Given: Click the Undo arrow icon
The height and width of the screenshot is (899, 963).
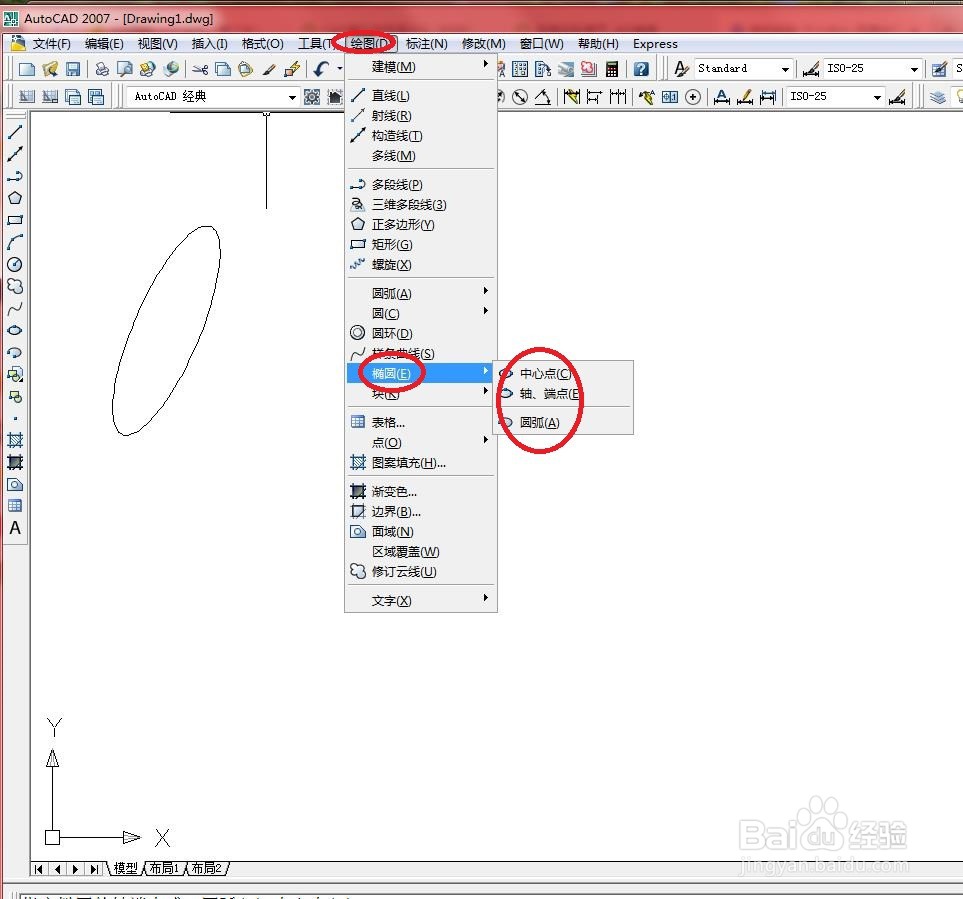Looking at the screenshot, I should [321, 69].
